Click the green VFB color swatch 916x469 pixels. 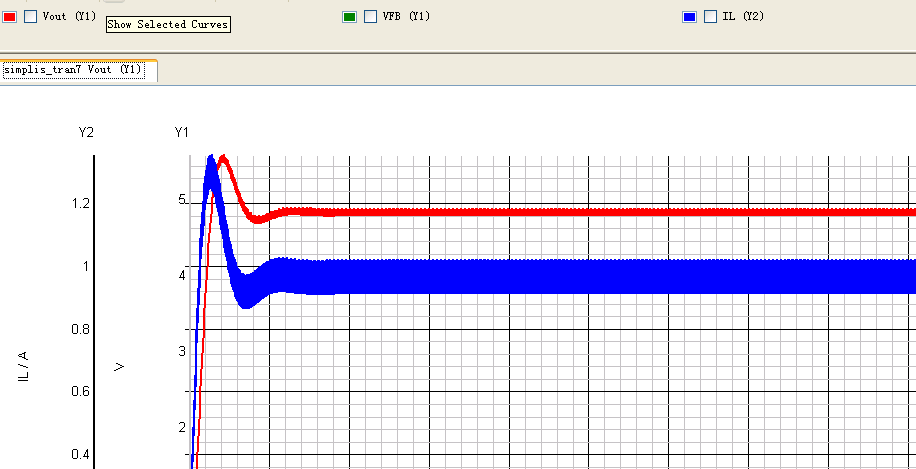350,16
